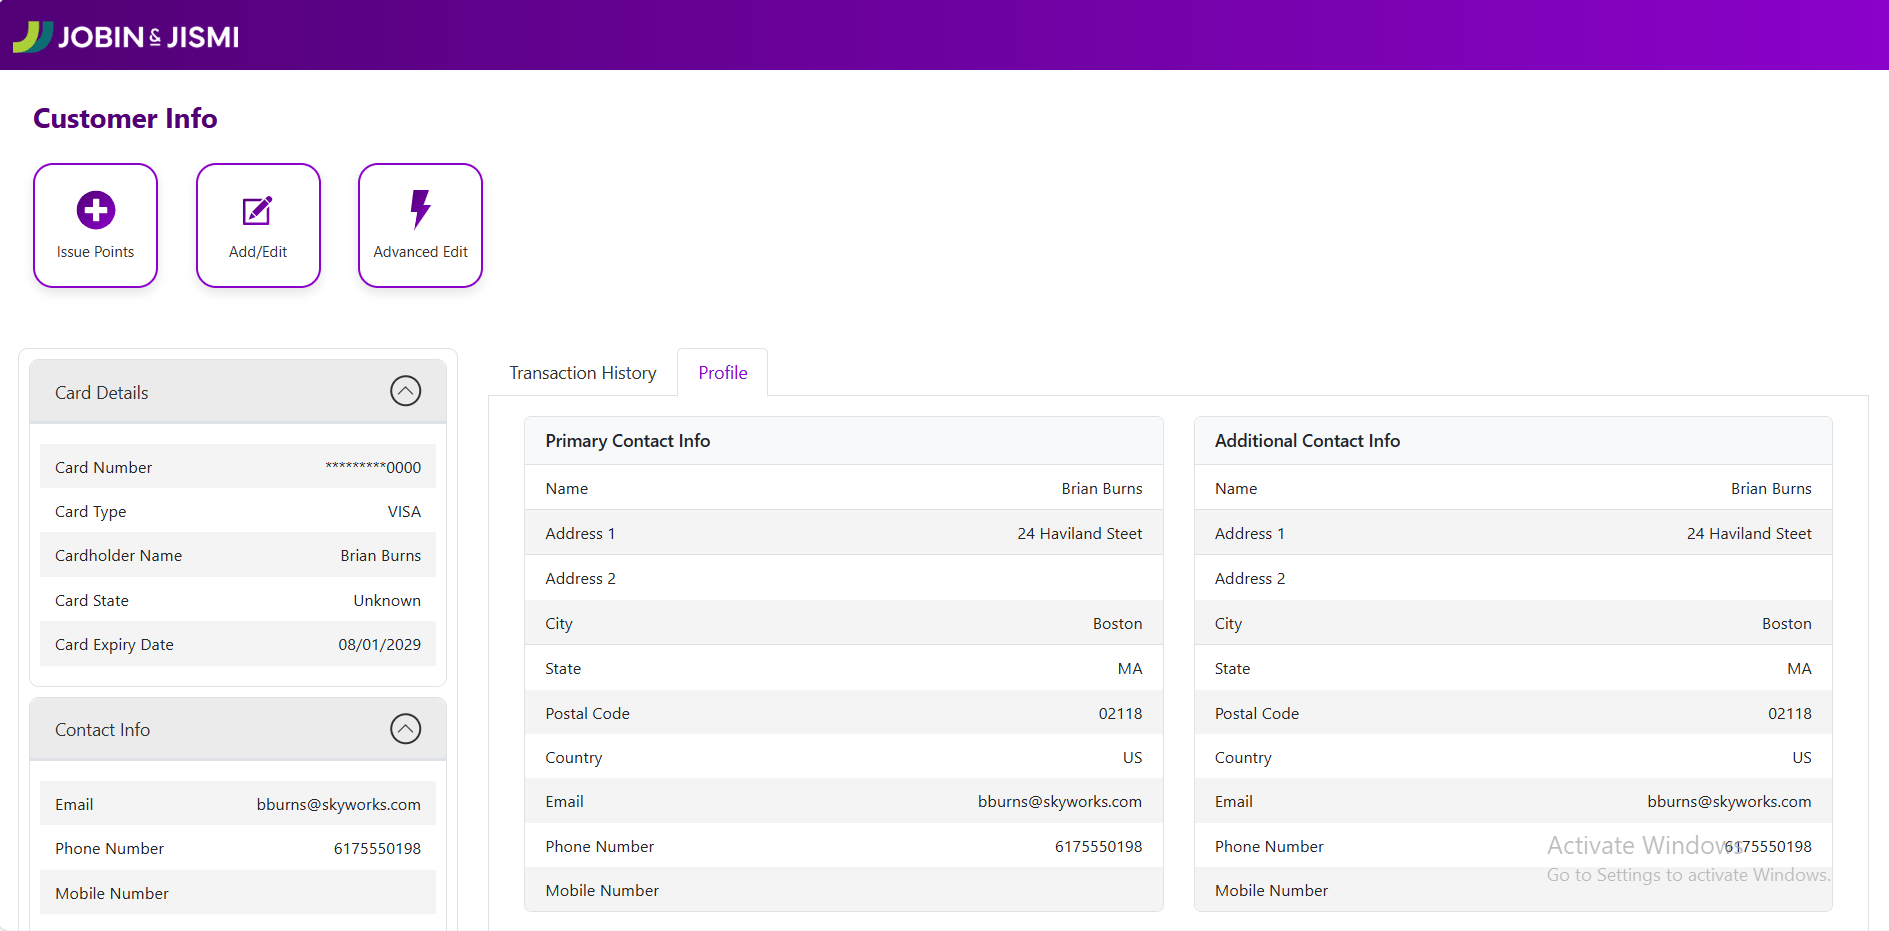This screenshot has height=931, width=1889.
Task: Click the email address in the Contact Info panel
Action: click(x=338, y=804)
